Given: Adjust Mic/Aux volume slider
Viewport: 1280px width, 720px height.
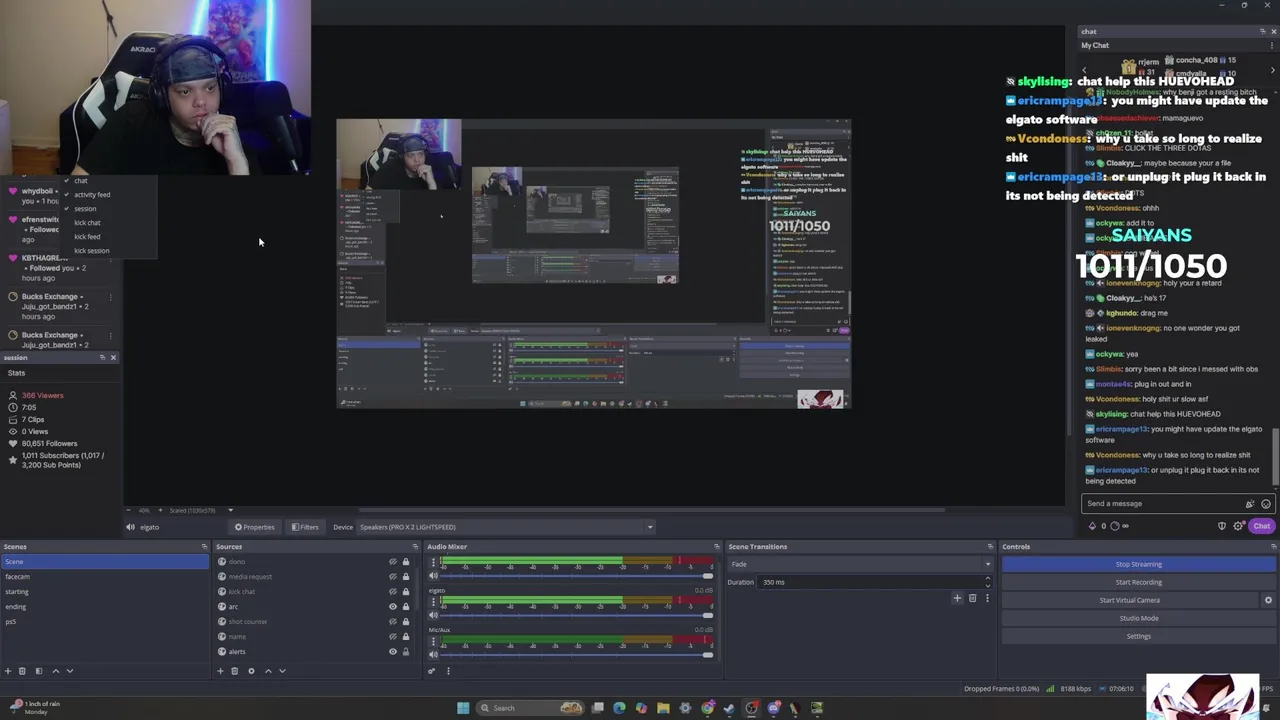Looking at the screenshot, I should point(576,654).
